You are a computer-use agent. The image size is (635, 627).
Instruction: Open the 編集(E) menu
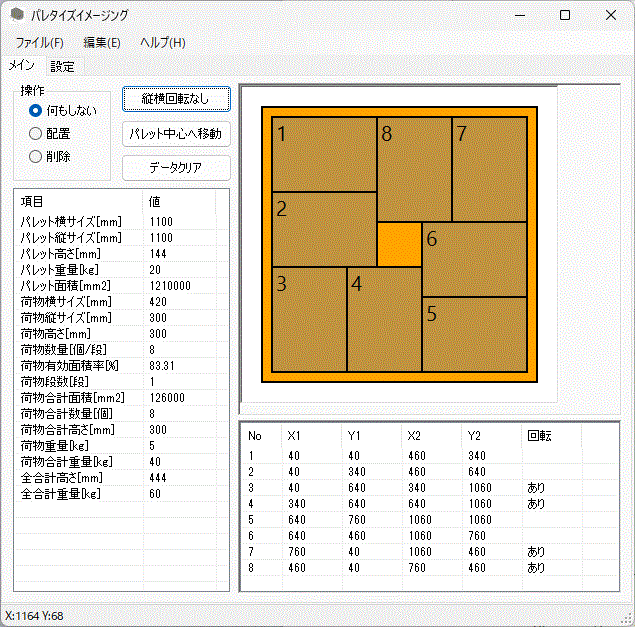102,43
